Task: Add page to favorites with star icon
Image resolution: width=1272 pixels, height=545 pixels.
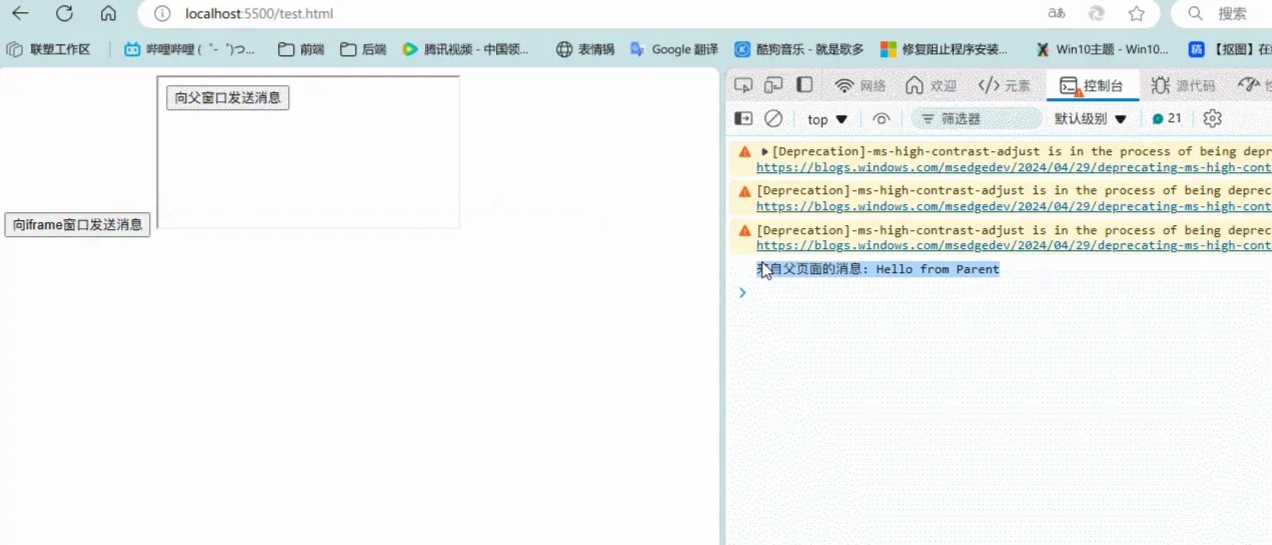Action: [1136, 14]
